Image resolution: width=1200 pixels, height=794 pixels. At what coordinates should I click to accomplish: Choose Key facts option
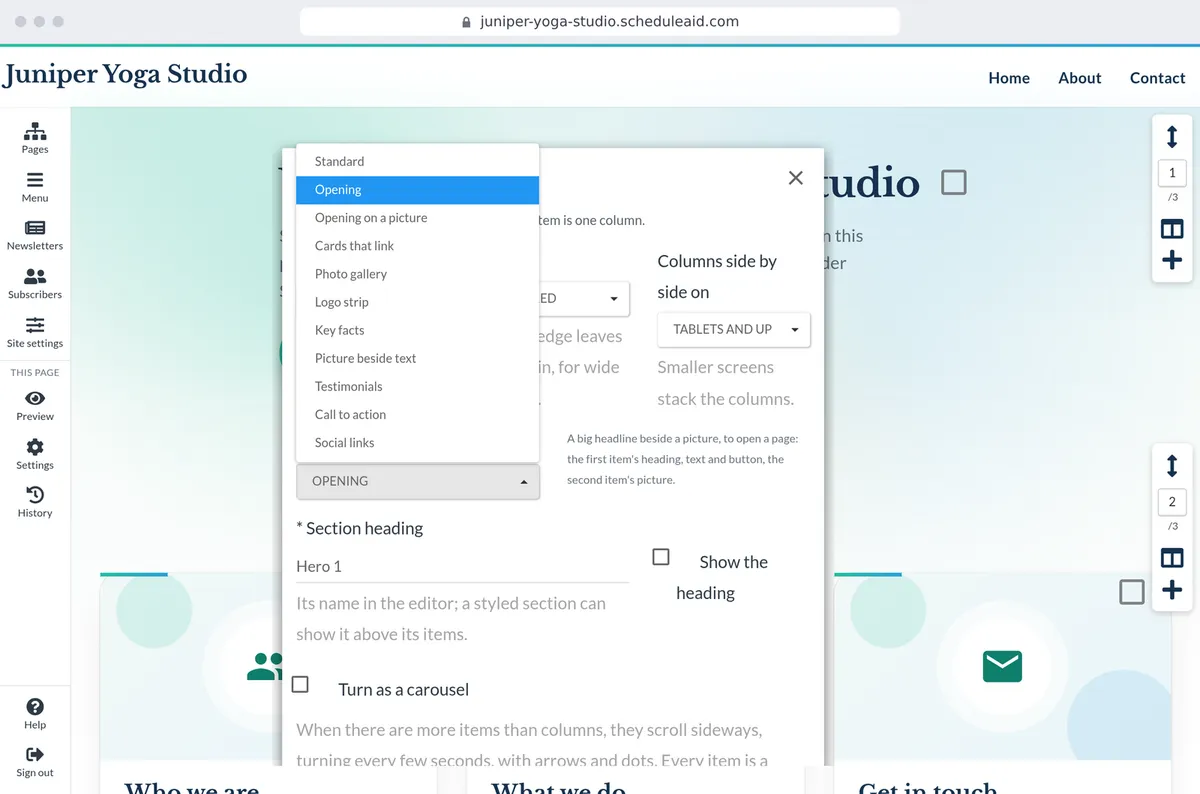[x=418, y=330]
